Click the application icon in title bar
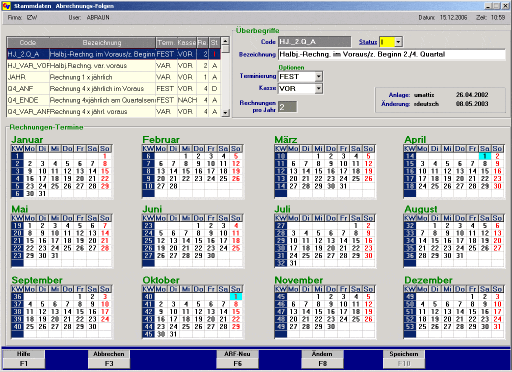 (6, 5)
